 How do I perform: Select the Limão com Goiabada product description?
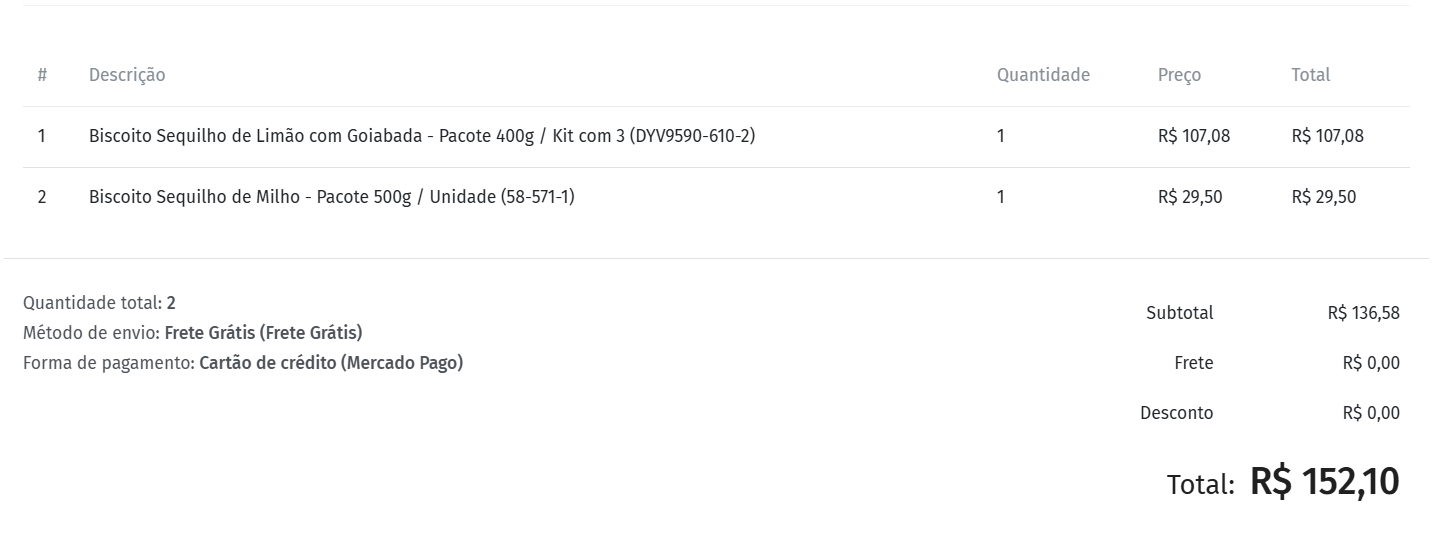pos(421,136)
